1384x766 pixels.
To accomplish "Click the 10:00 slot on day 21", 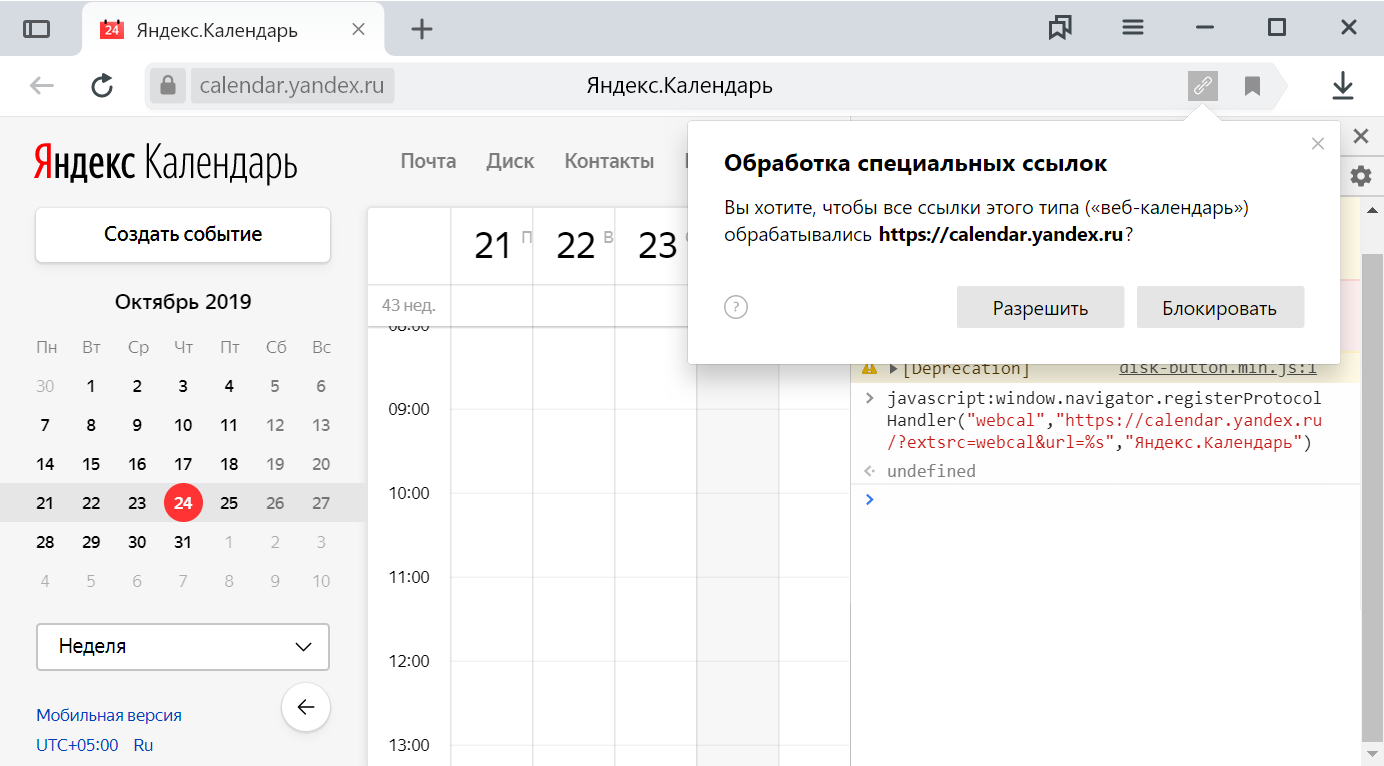I will tap(492, 535).
